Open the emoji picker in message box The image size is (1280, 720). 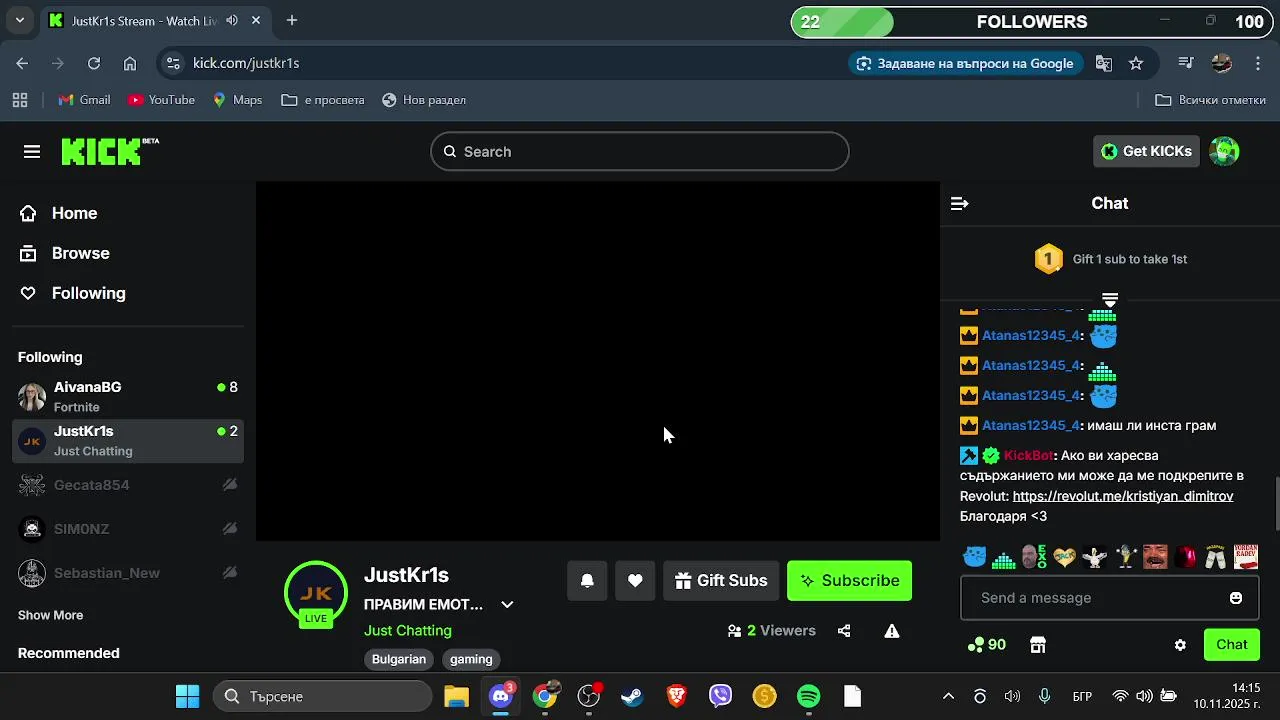point(1236,598)
